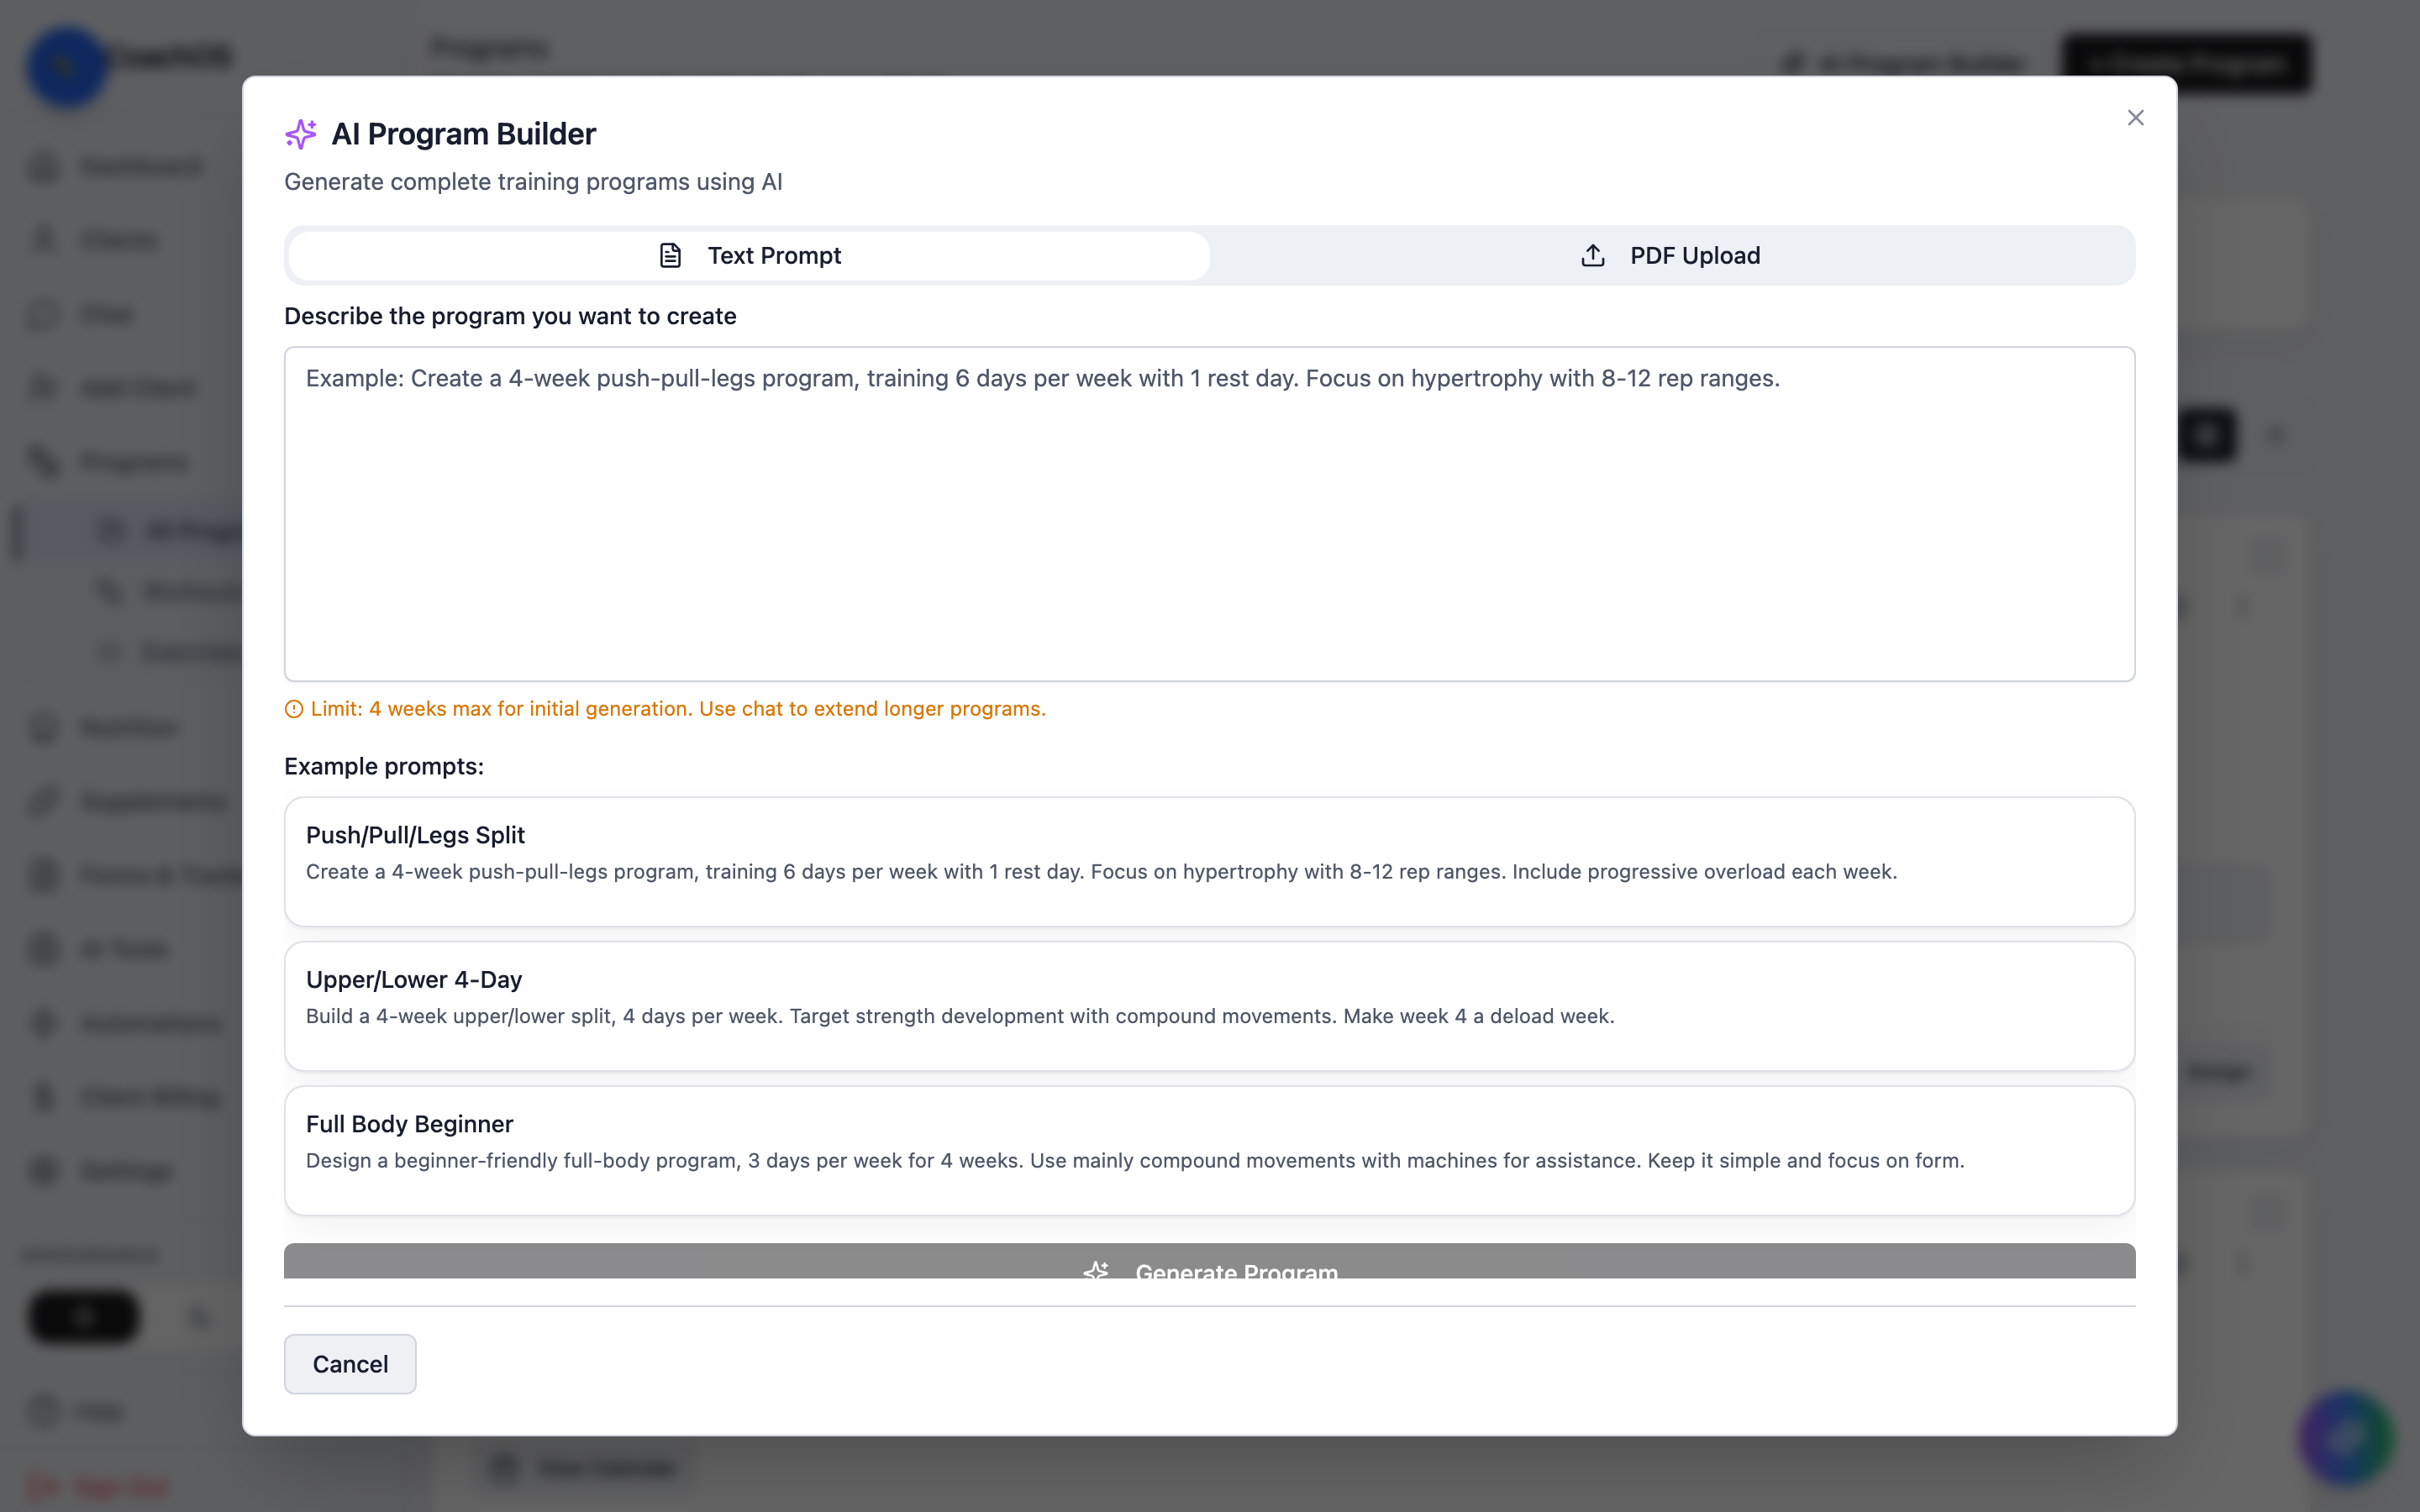
Task: Click the 'Example prompts:' label
Action: pos(384,767)
